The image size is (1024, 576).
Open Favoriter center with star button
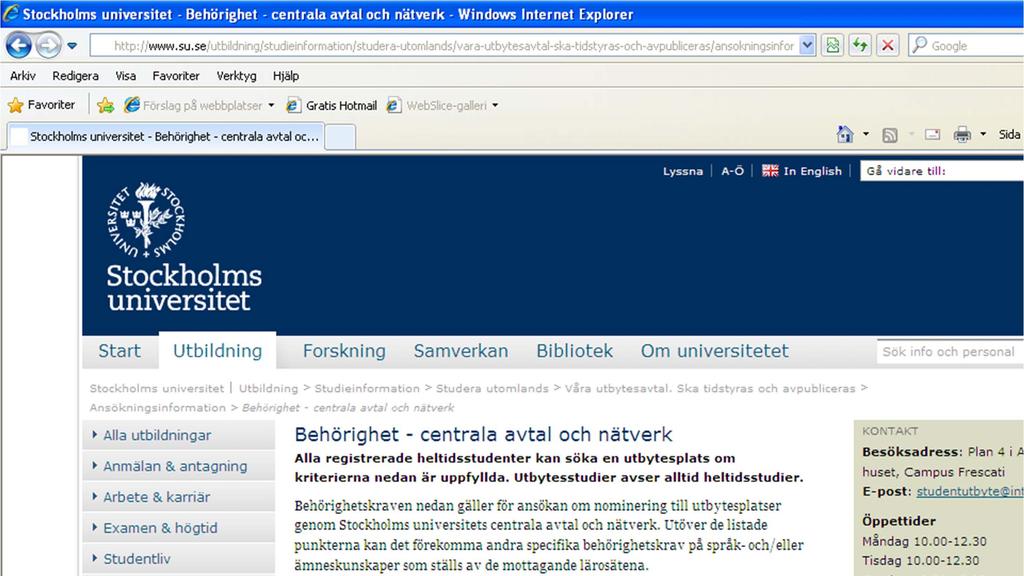(x=41, y=104)
